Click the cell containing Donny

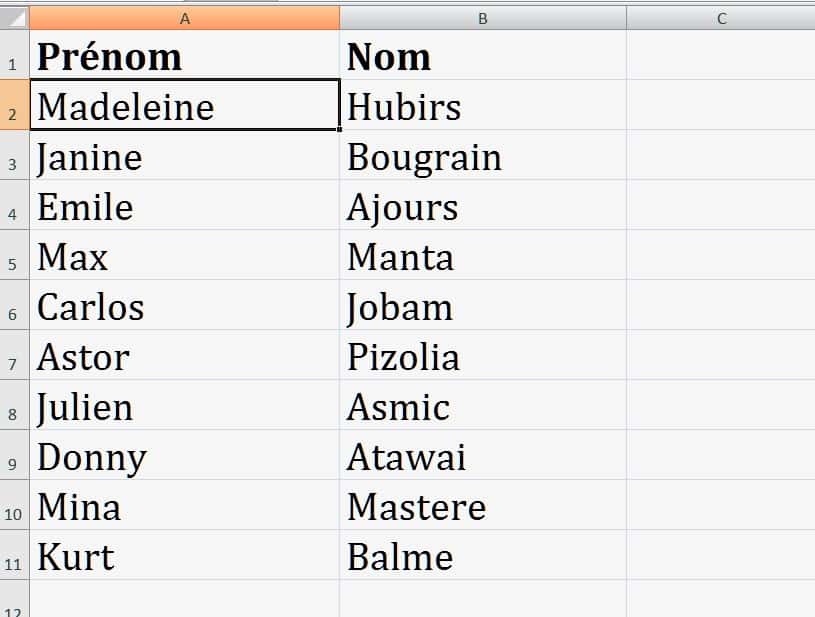(x=185, y=457)
